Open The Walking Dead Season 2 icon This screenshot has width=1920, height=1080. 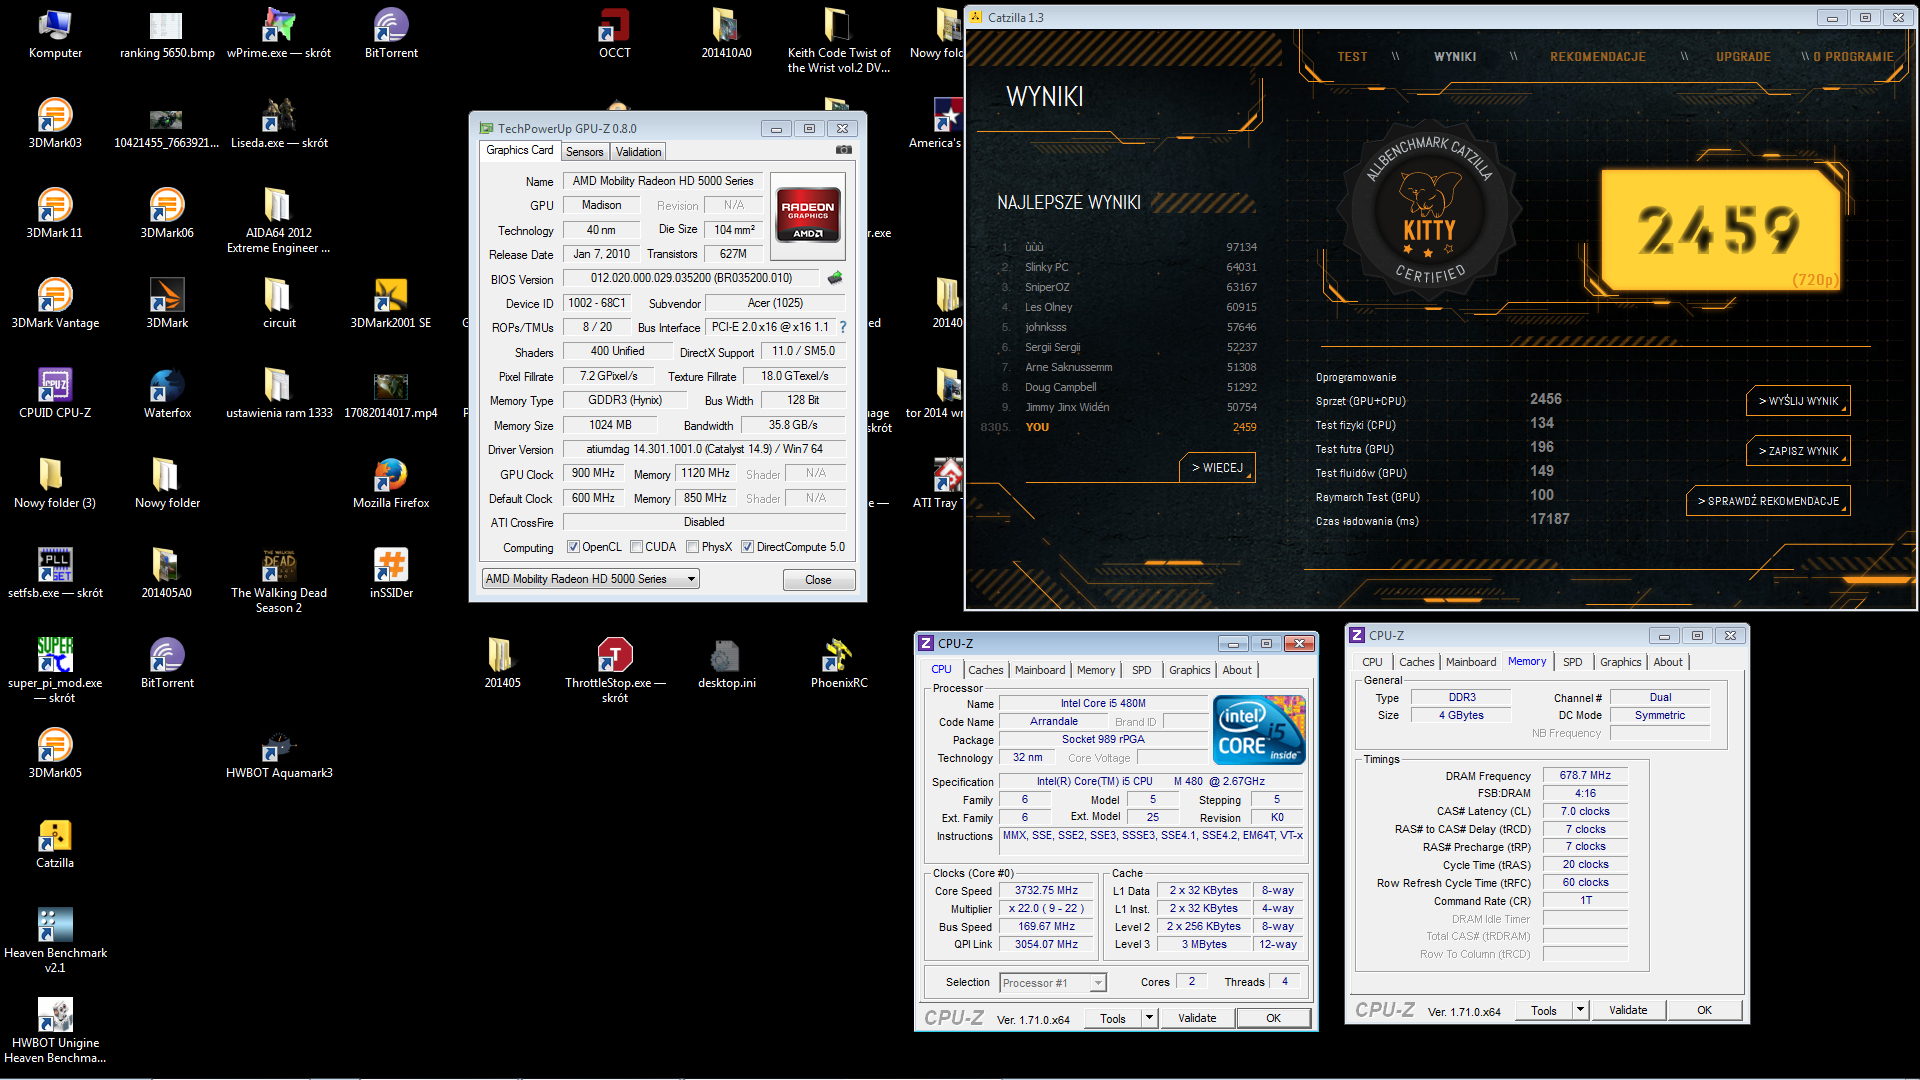pyautogui.click(x=279, y=580)
